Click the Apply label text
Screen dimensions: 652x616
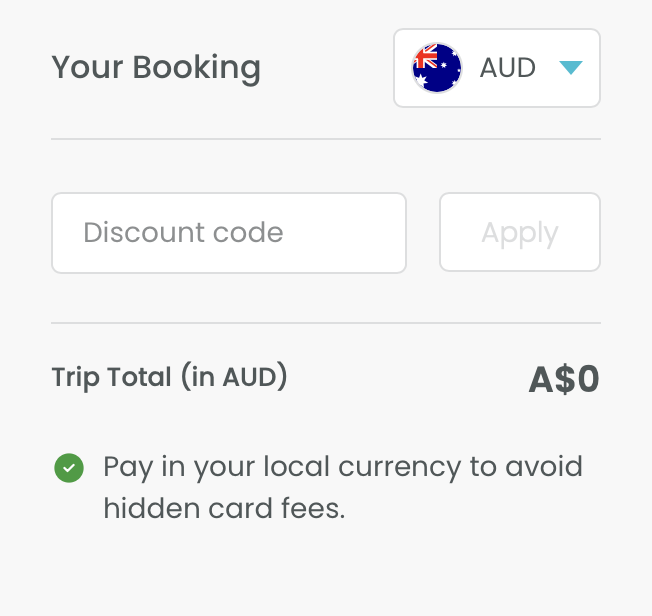tap(519, 233)
